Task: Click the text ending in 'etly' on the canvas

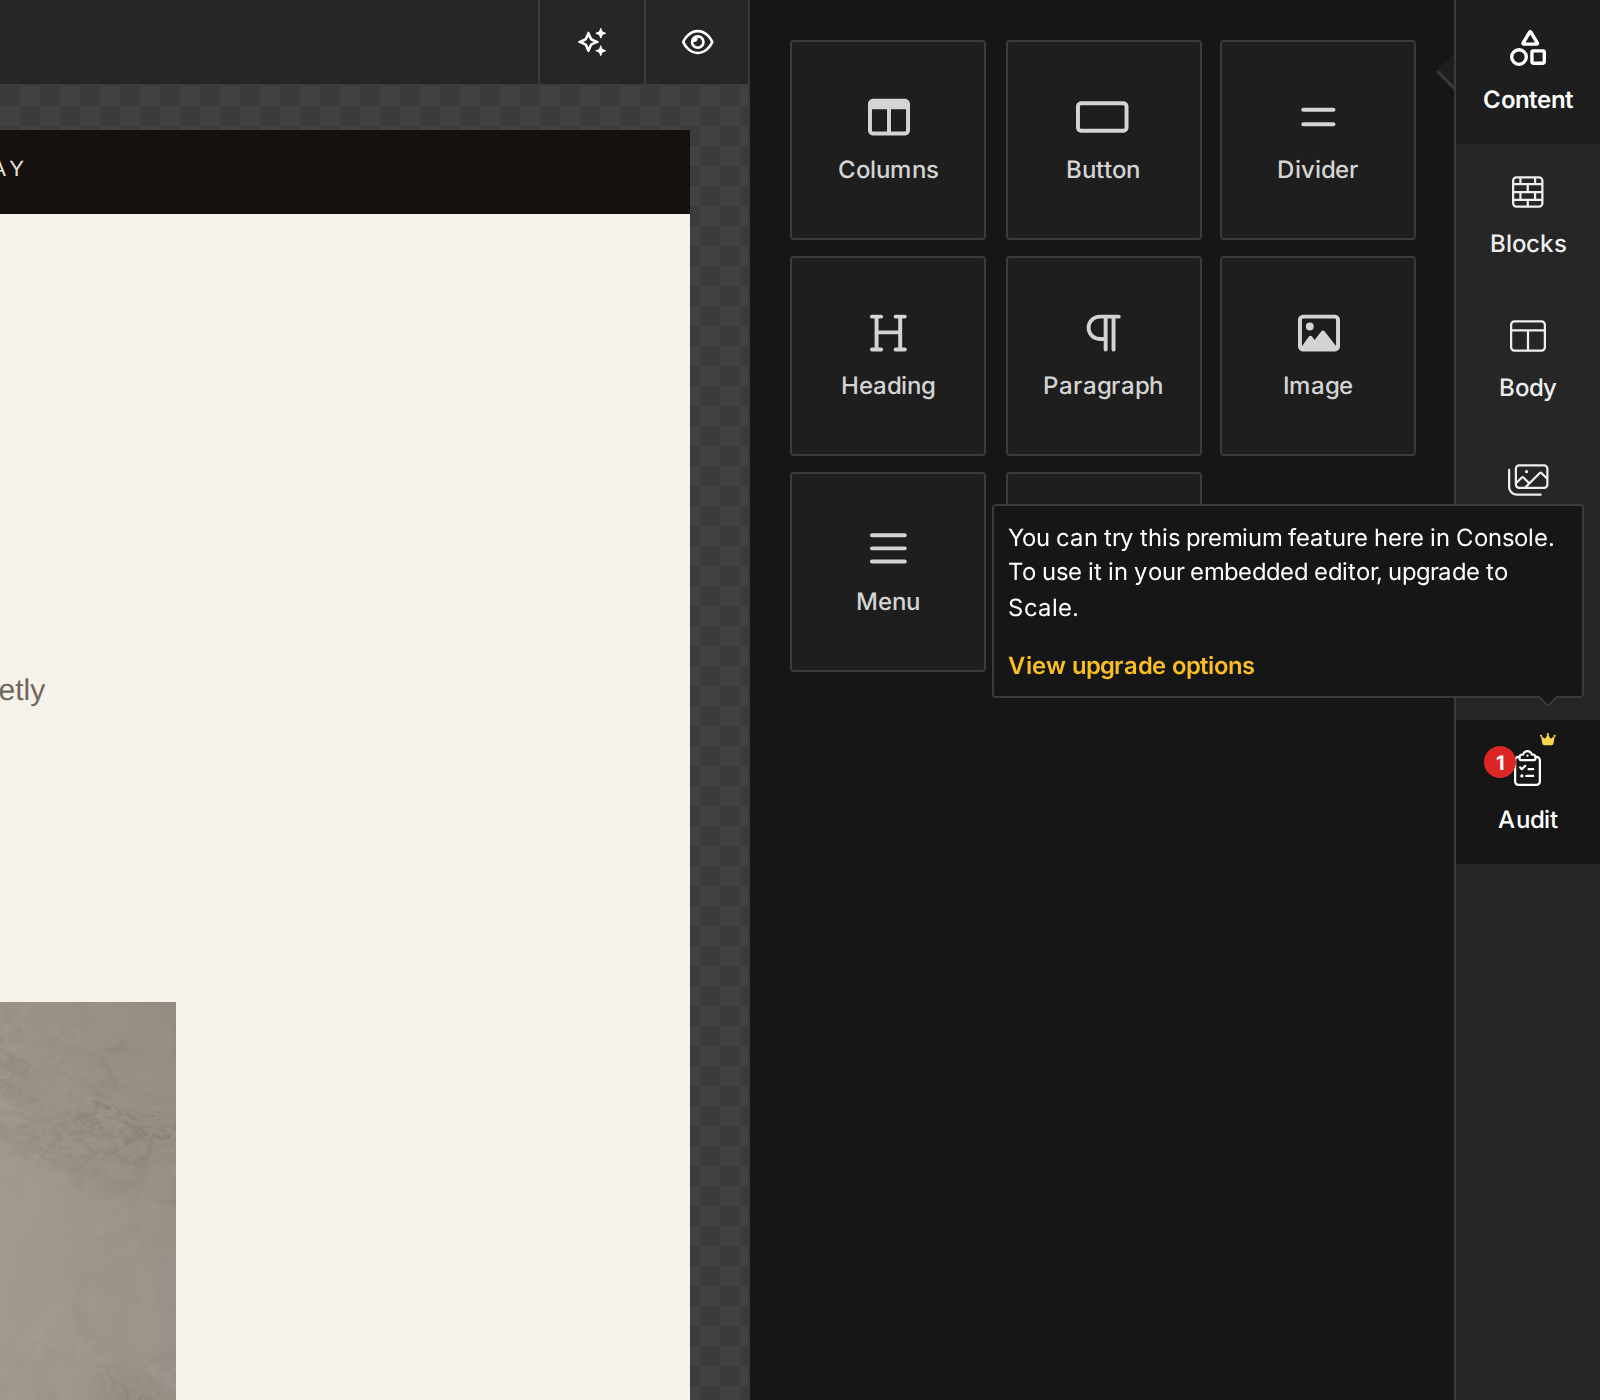Action: point(22,691)
